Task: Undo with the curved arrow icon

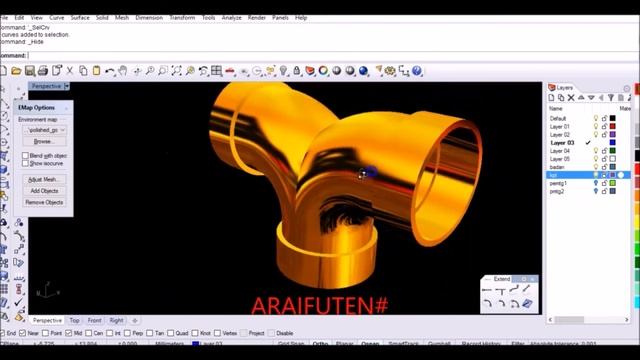Action: pos(109,71)
